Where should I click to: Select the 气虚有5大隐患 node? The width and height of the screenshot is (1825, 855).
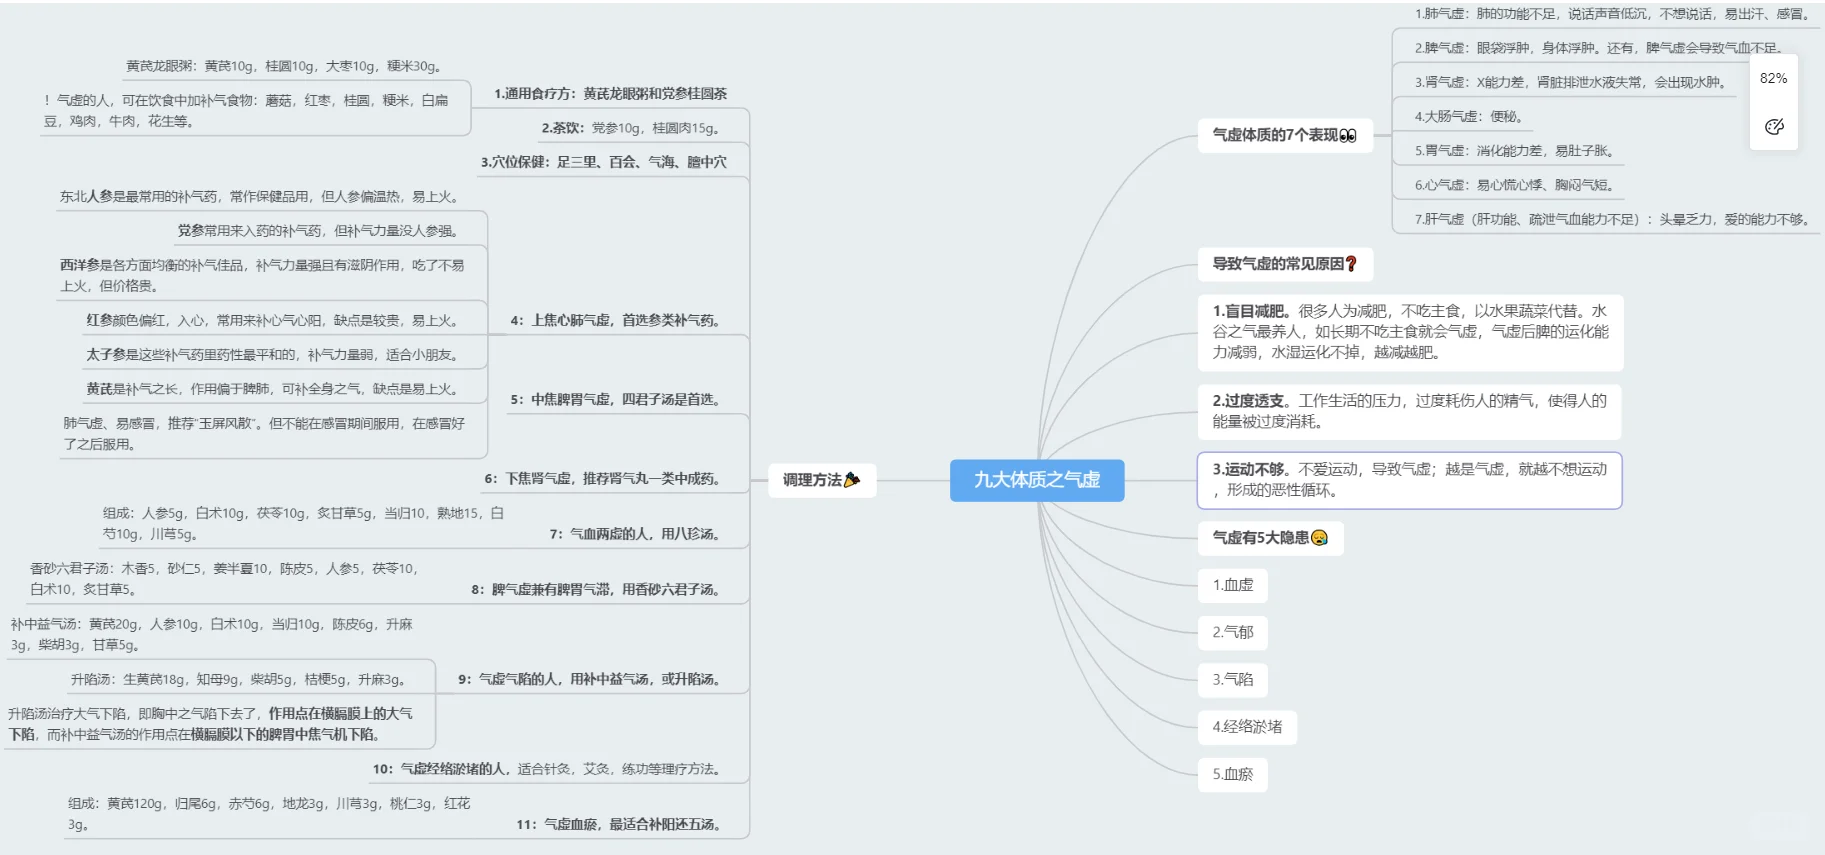(1270, 538)
